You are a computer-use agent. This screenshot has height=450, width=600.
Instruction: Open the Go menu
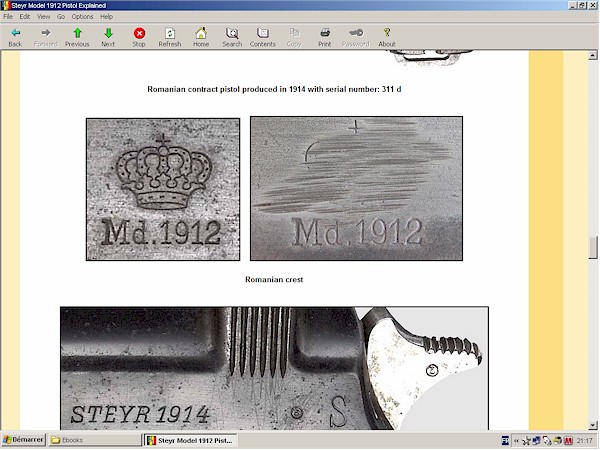(61, 17)
